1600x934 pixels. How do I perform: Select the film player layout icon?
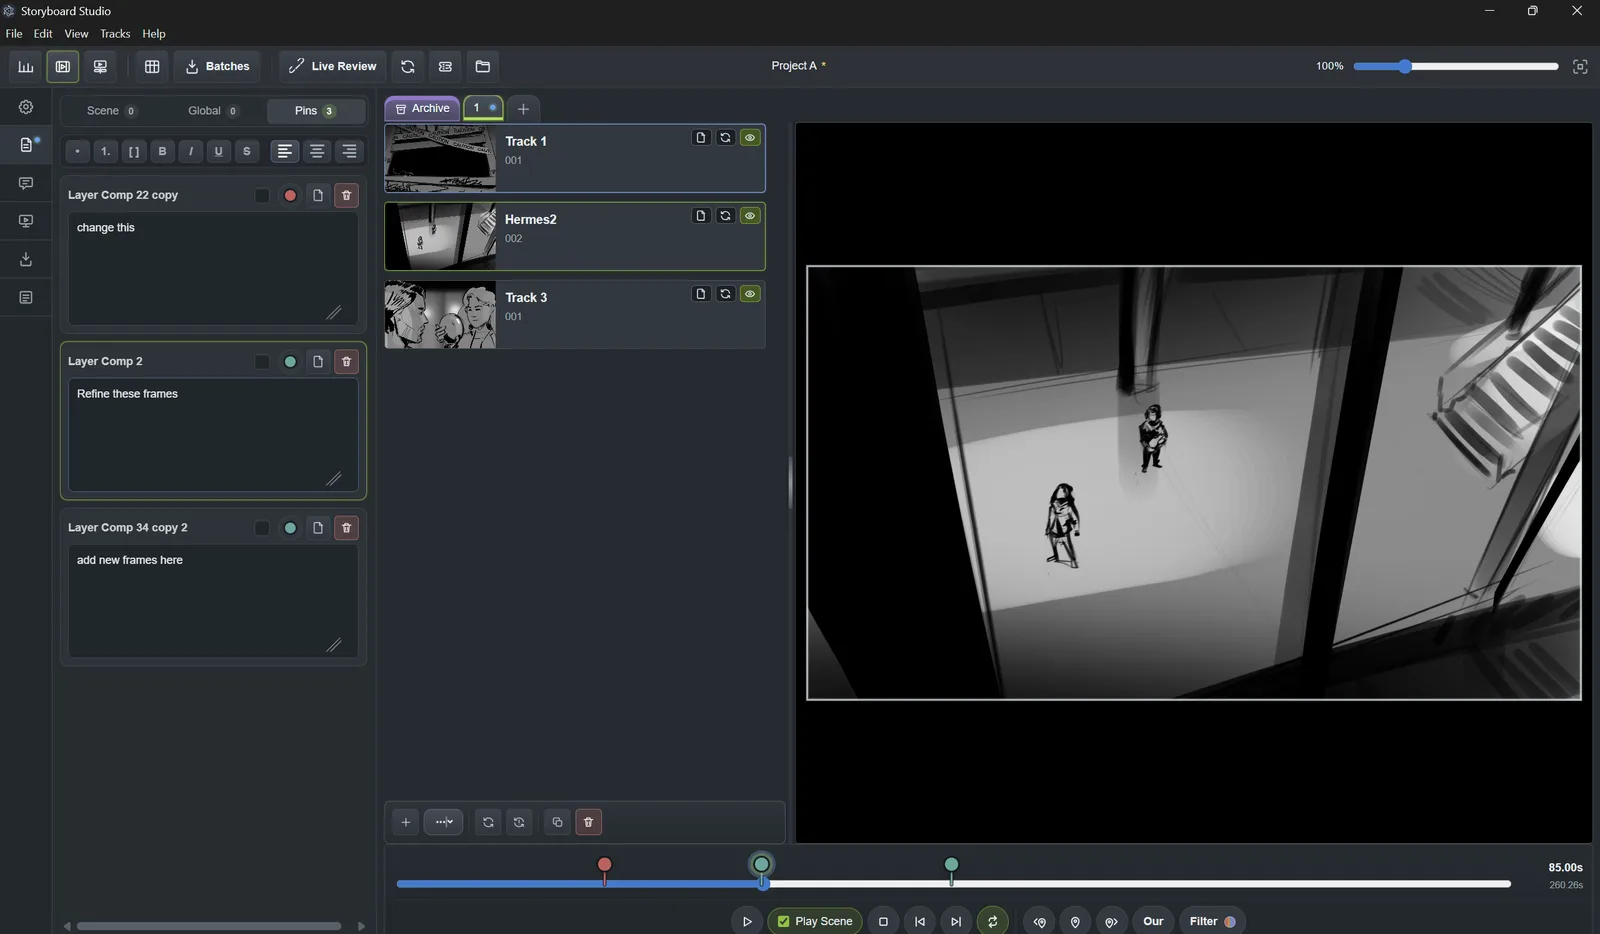click(x=63, y=66)
